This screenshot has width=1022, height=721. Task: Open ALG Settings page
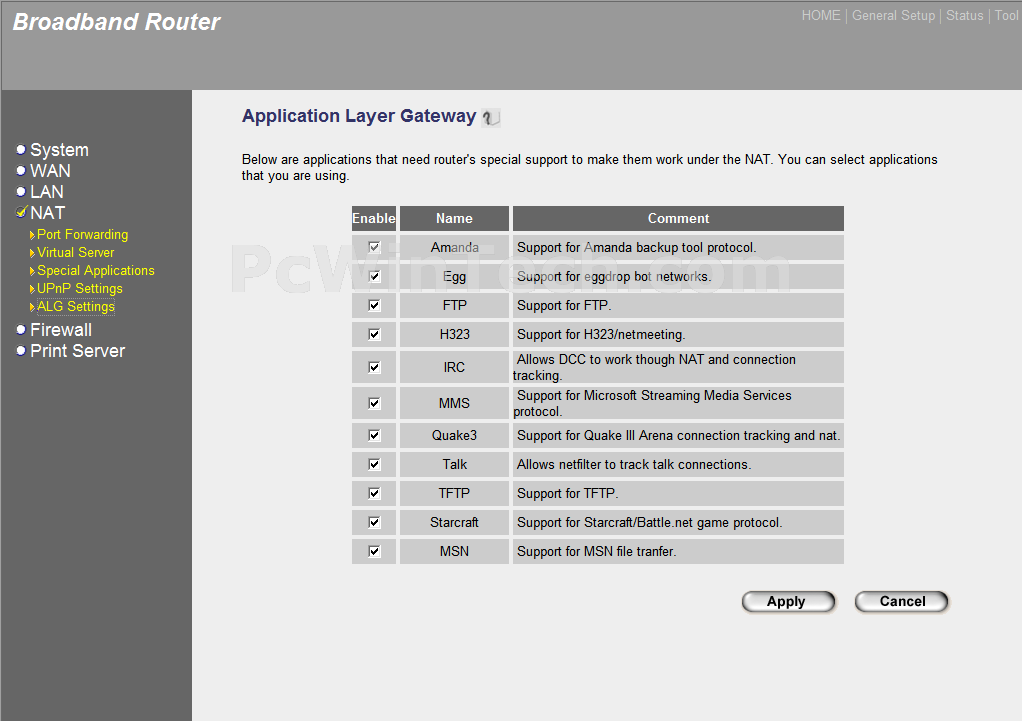76,306
